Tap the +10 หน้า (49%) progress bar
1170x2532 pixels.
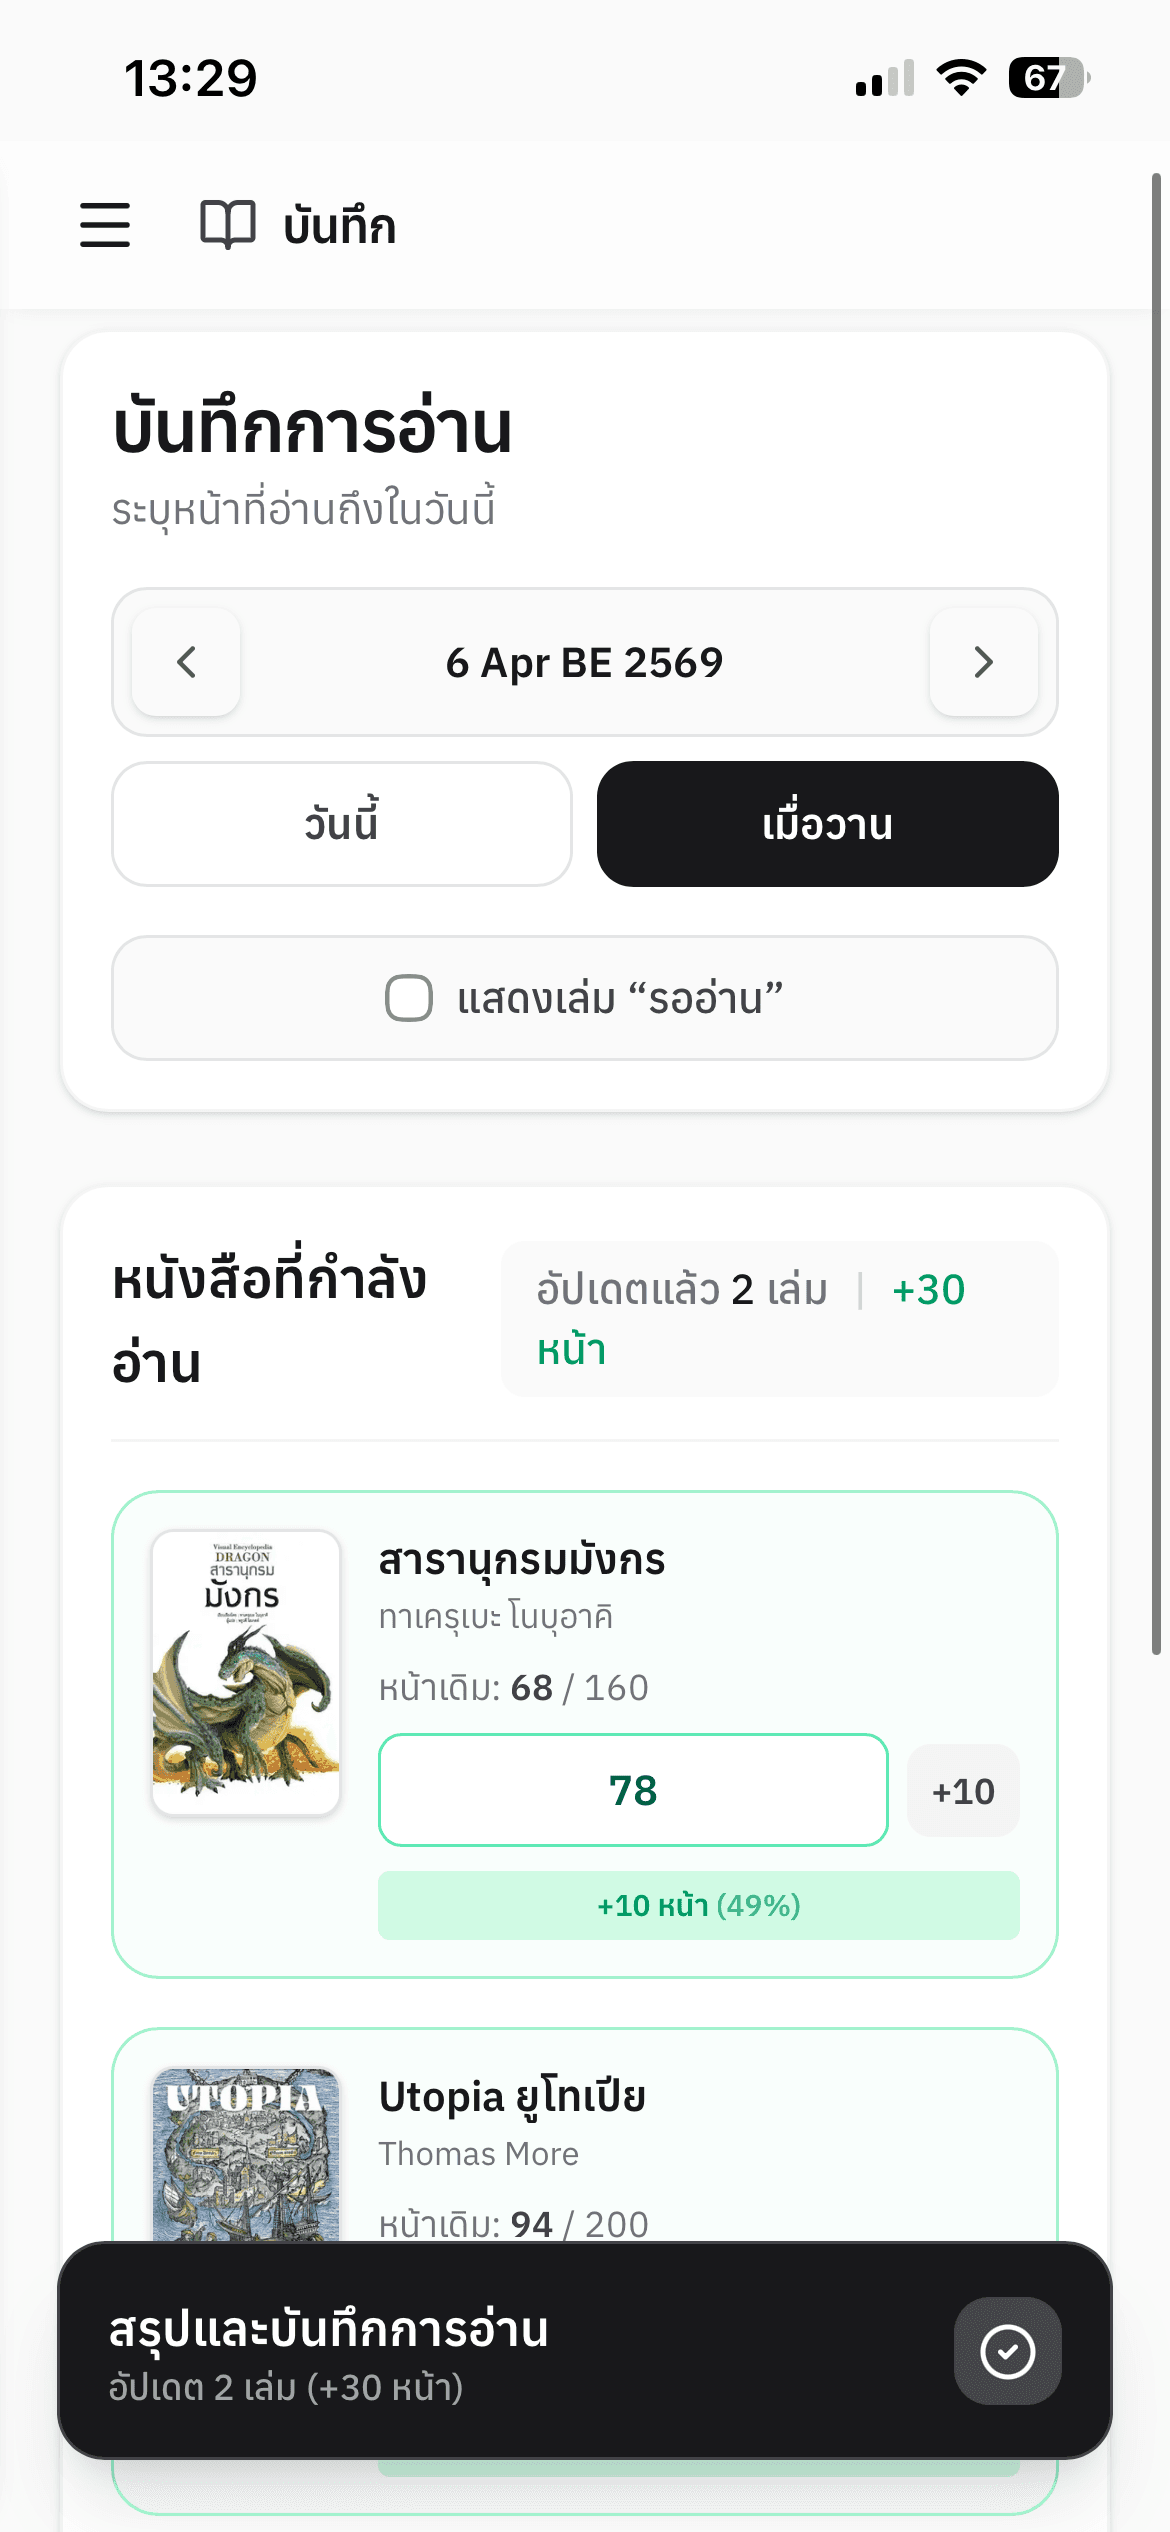698,1905
